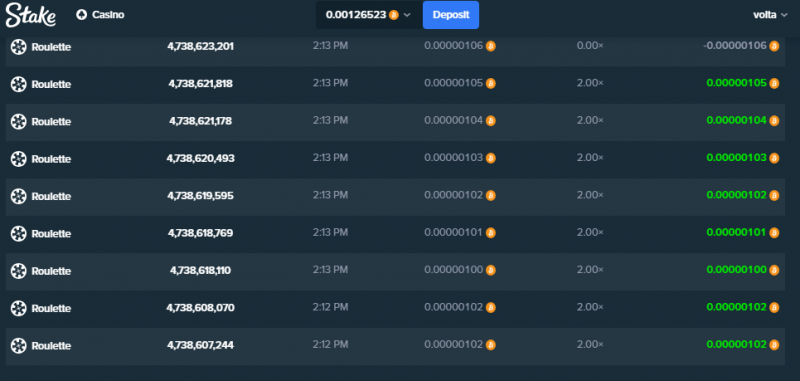Screen dimensions: 800x381
Task: Click bitcoin icon next to green profit 0.00000104
Action: (x=774, y=121)
